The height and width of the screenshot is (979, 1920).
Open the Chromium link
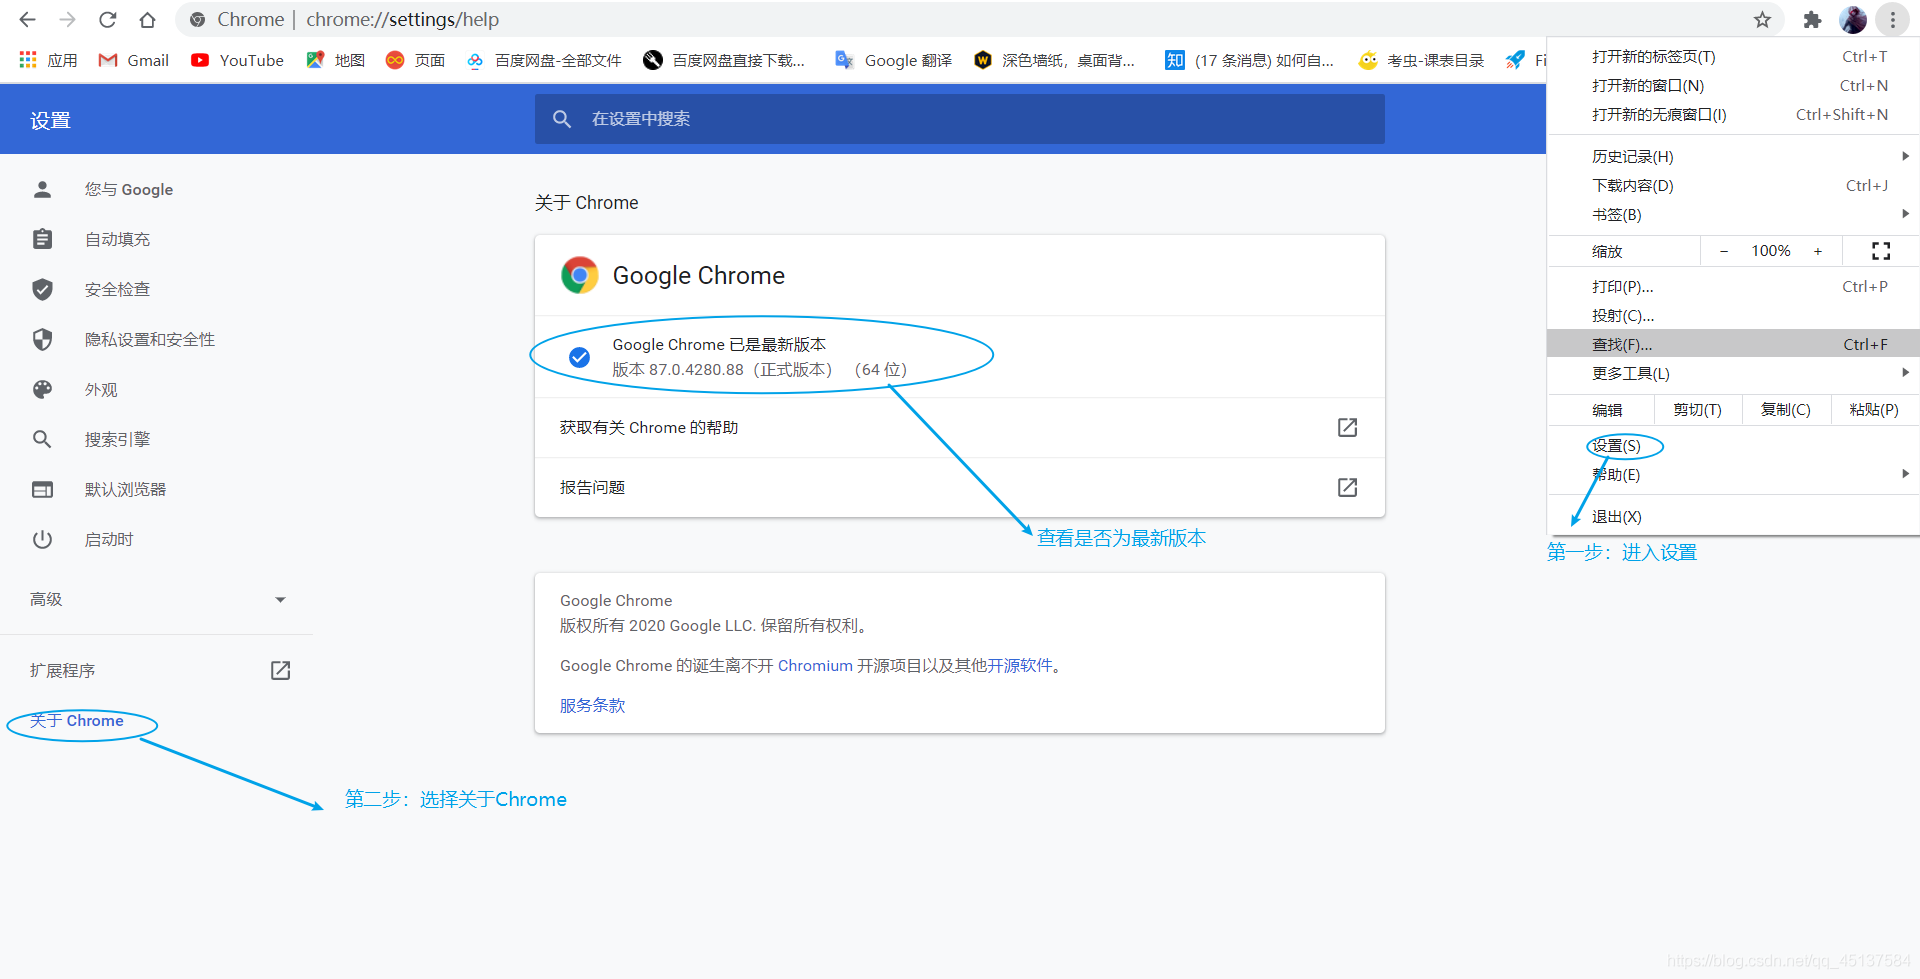tap(815, 666)
